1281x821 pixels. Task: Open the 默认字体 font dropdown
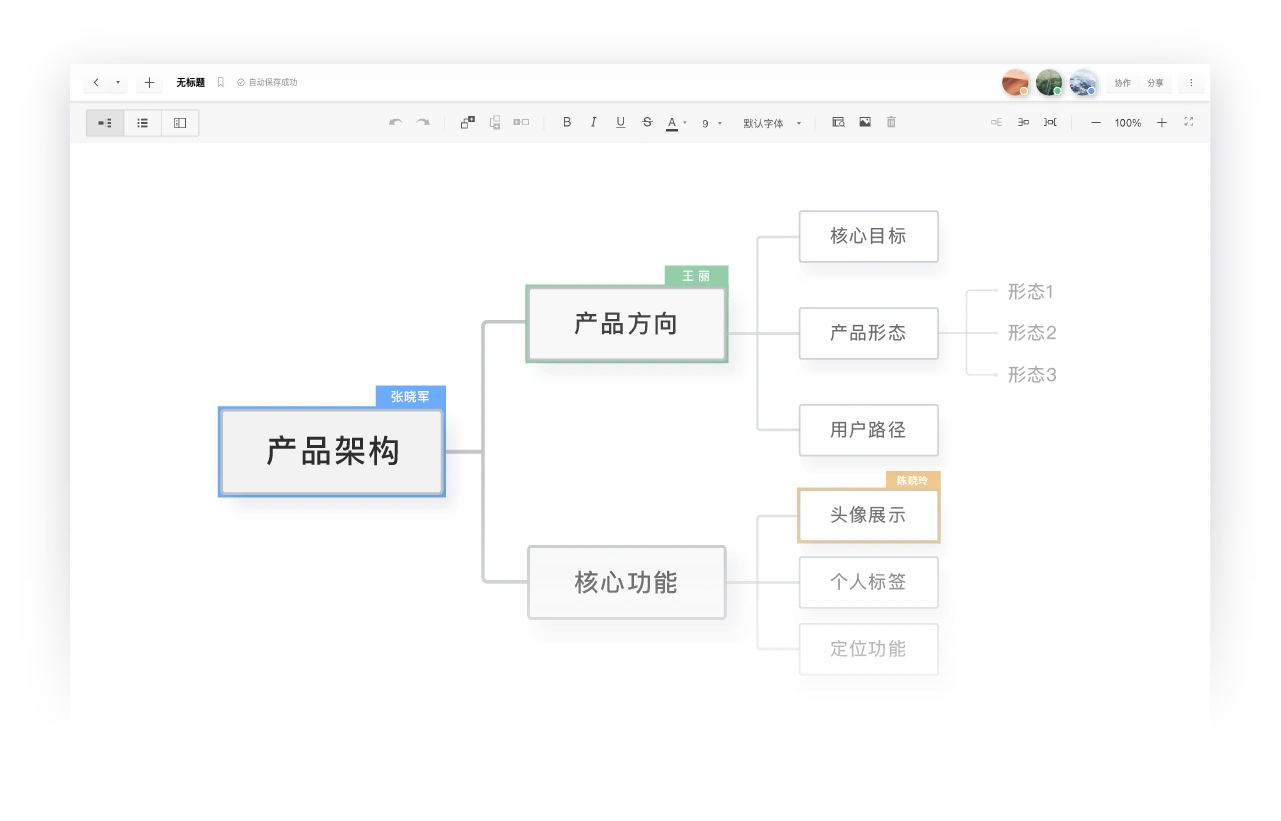coord(772,123)
